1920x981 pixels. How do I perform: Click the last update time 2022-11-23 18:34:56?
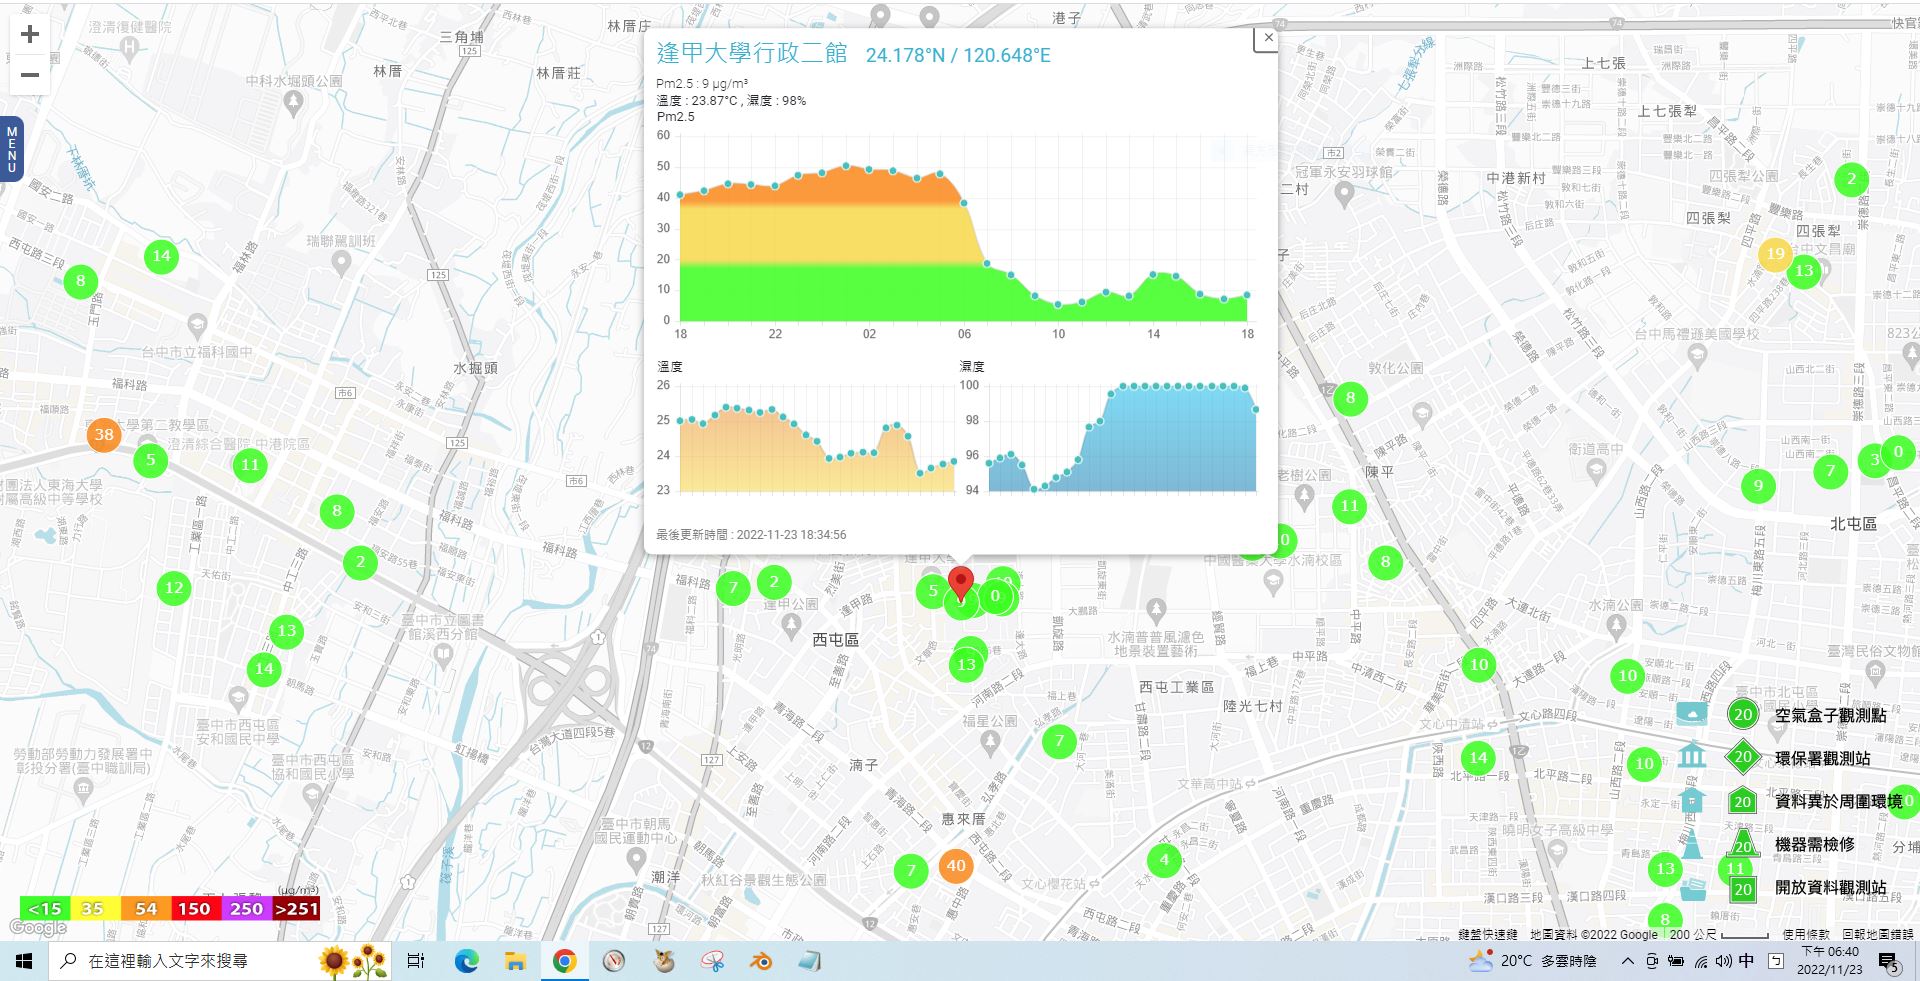(791, 535)
